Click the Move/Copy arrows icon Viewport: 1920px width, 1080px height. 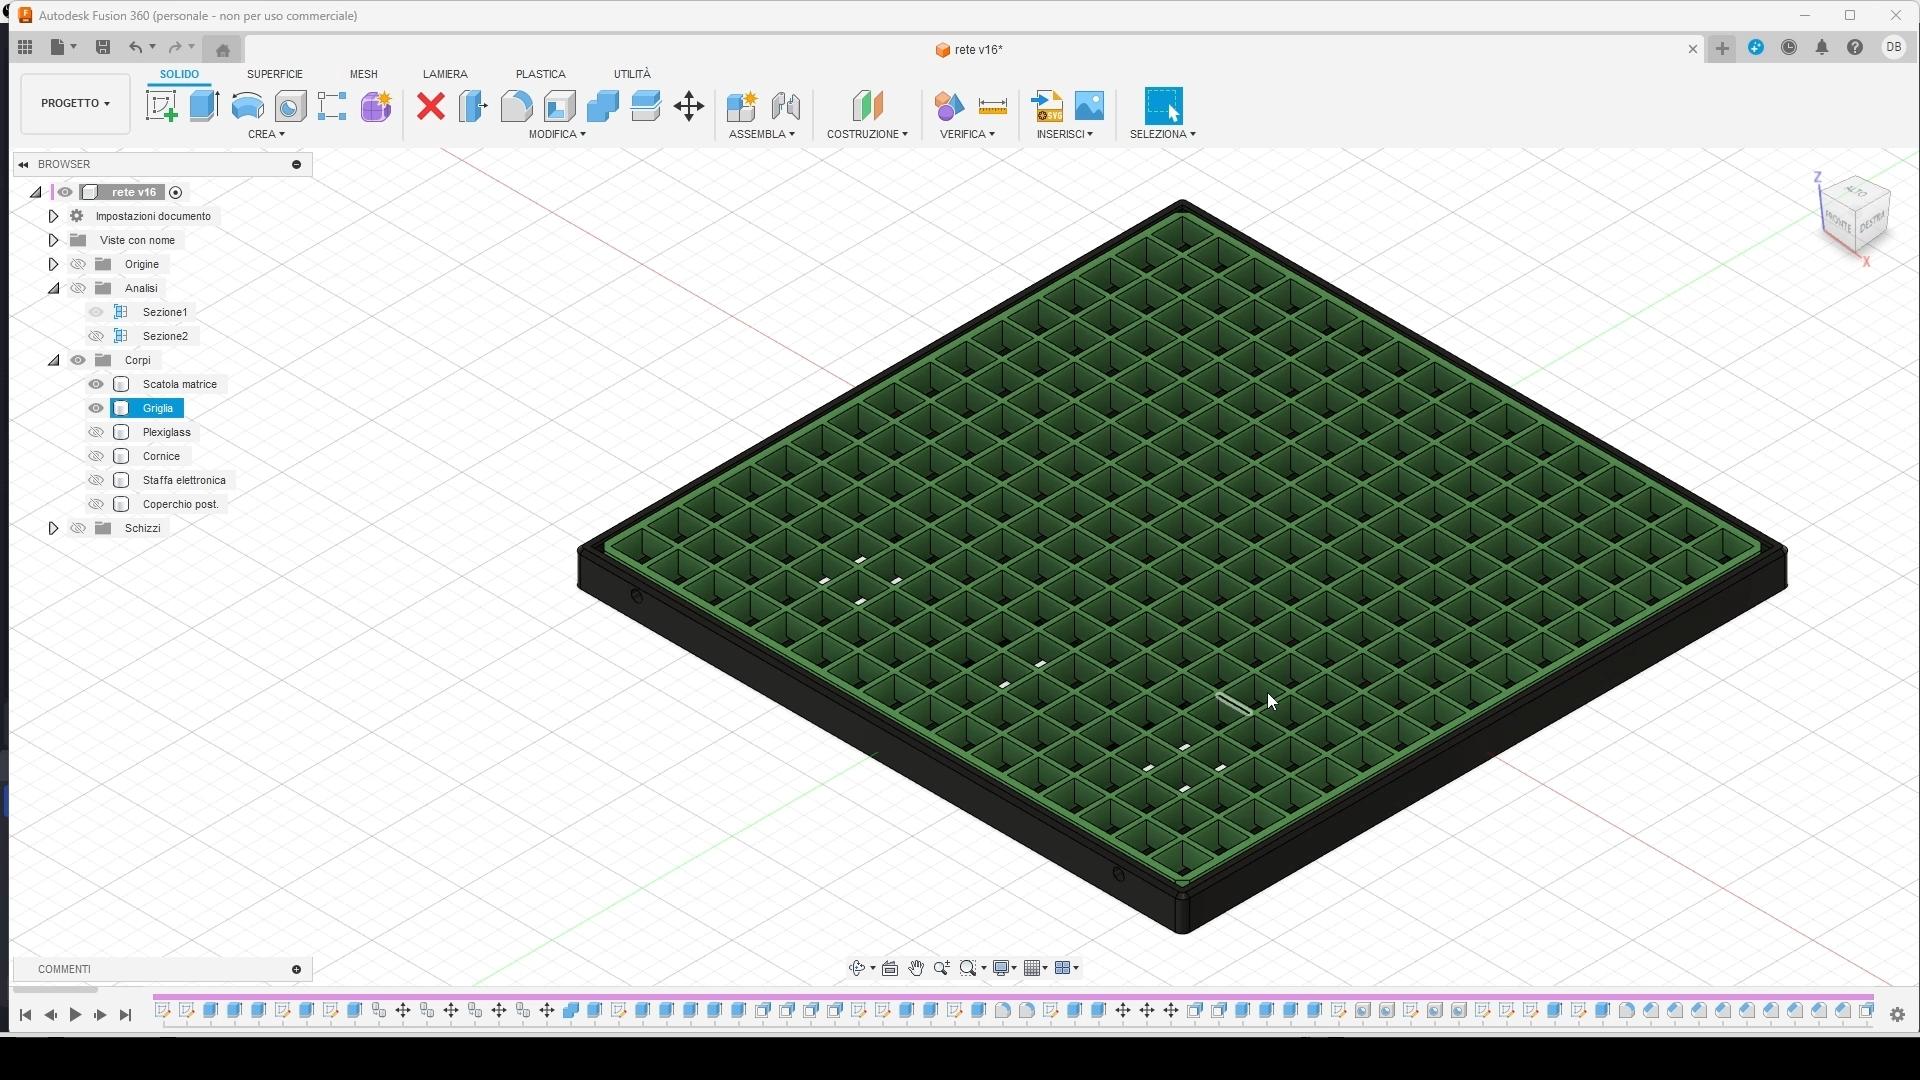tap(689, 106)
